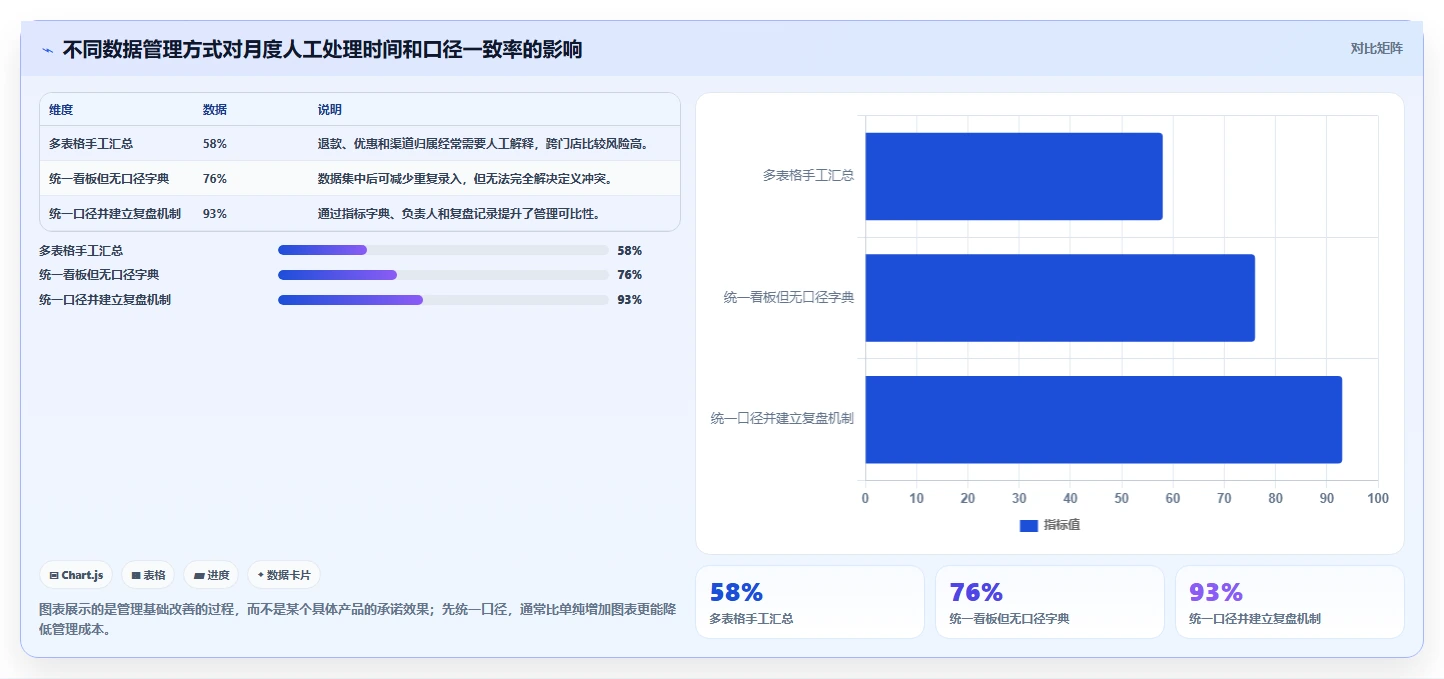
Task: Click the 76% data card
Action: coord(1050,602)
